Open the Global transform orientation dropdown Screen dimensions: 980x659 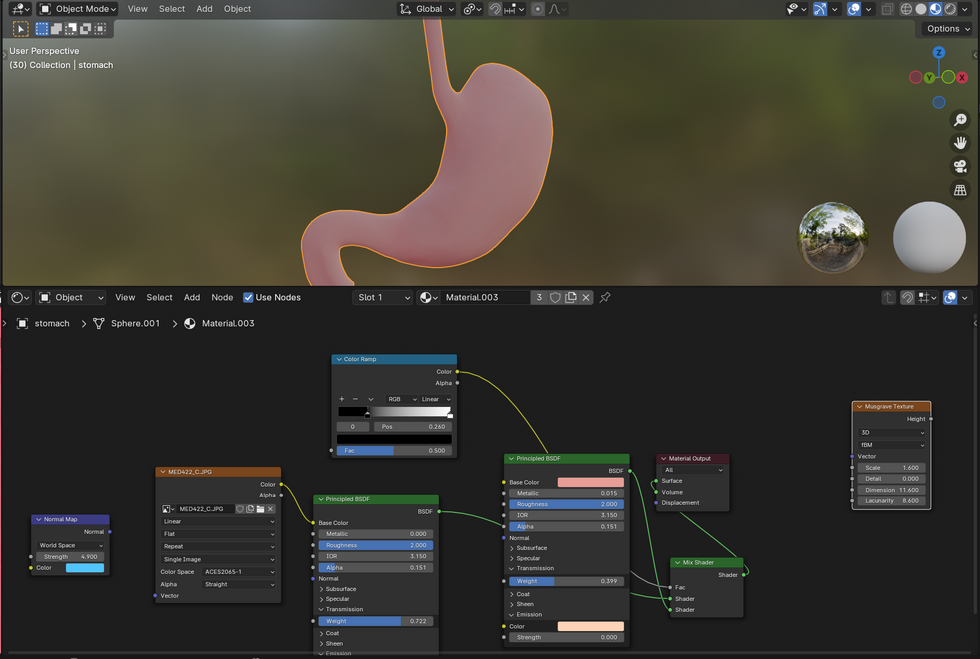426,9
